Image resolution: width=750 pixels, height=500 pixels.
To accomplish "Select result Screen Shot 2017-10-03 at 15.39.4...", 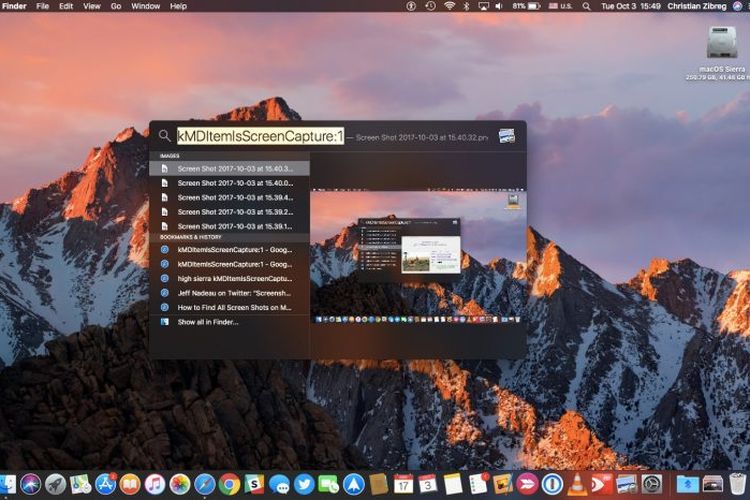I will click(230, 197).
